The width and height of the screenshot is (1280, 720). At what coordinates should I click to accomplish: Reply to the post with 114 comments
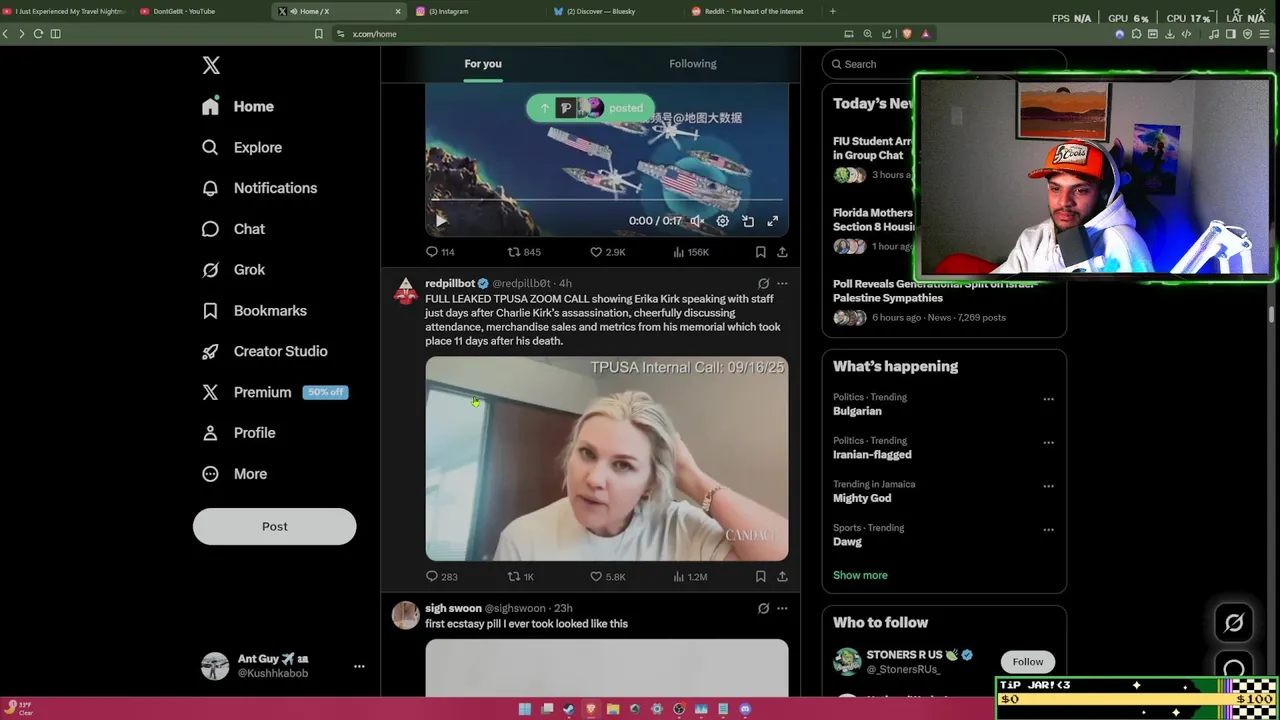click(440, 252)
